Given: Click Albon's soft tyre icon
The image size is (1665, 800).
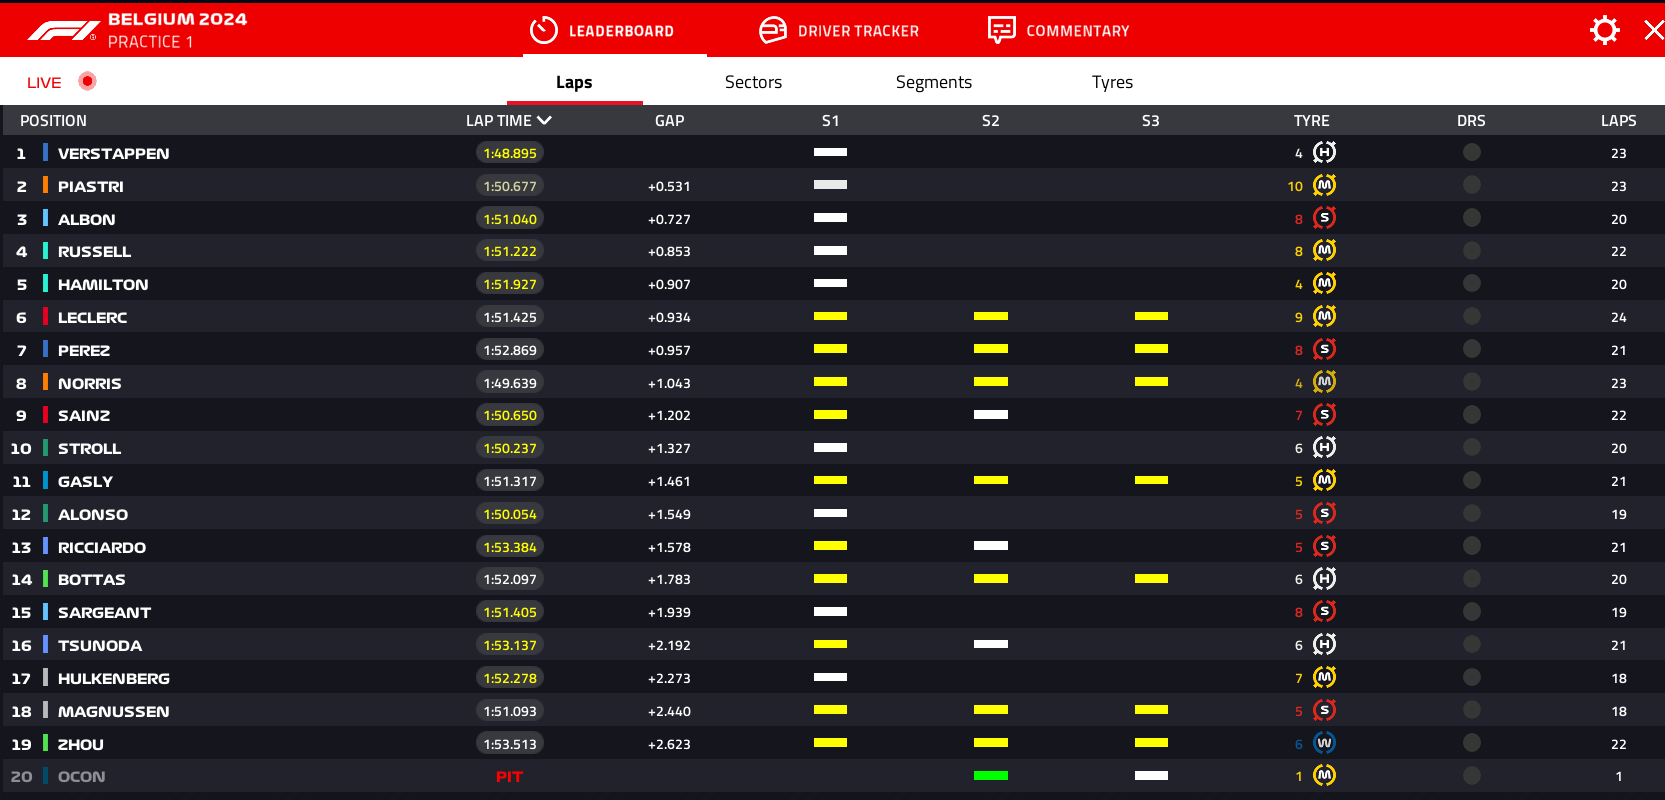Looking at the screenshot, I should (x=1324, y=218).
